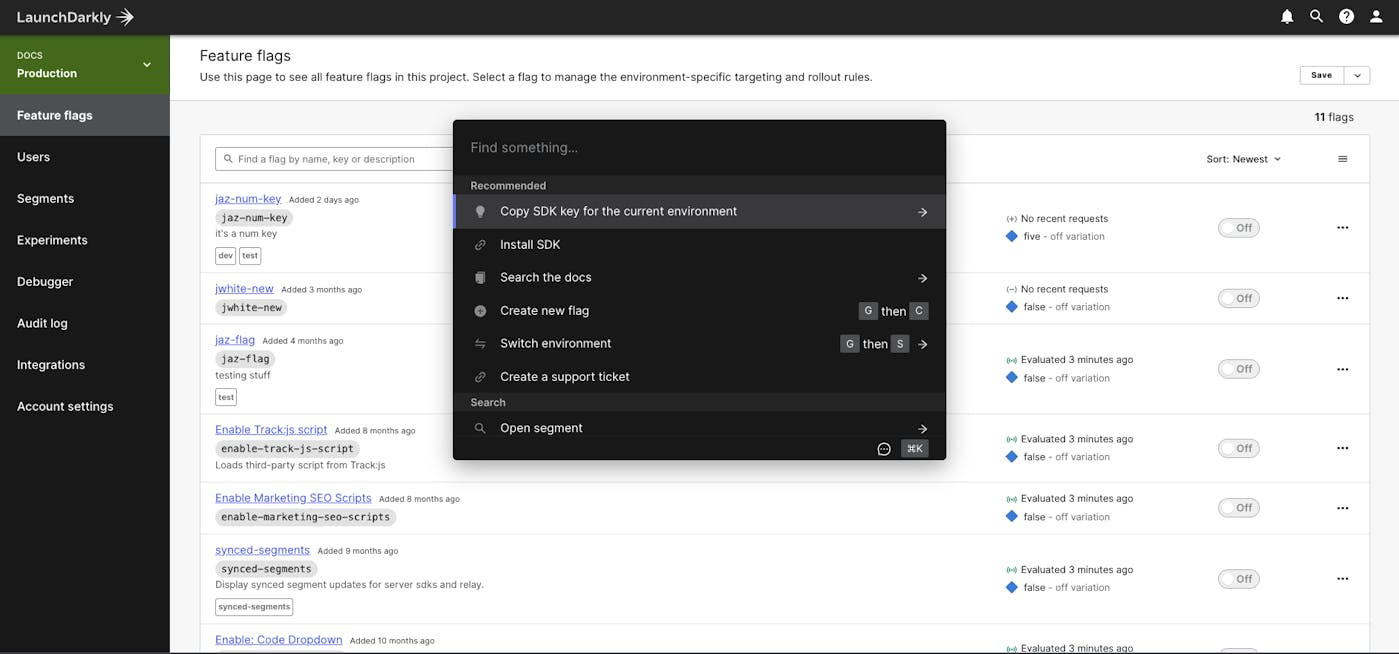Click the synced-segments tag label
This screenshot has height=654, width=1399.
(254, 607)
